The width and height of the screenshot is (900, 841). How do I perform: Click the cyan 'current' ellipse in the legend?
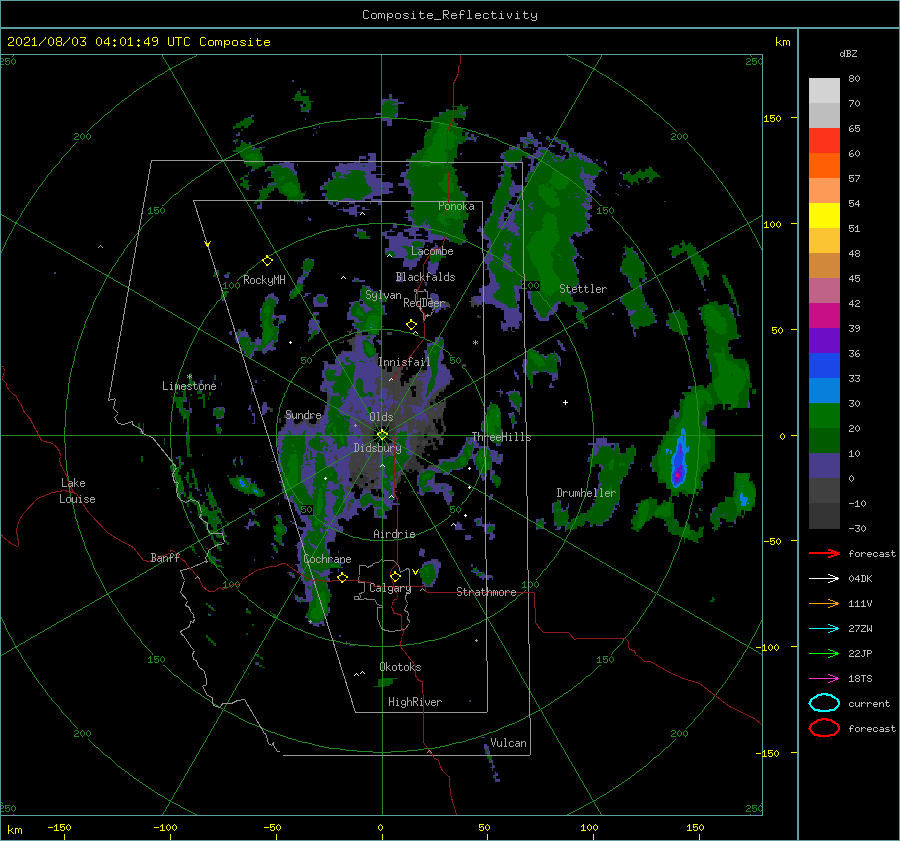coord(824,703)
